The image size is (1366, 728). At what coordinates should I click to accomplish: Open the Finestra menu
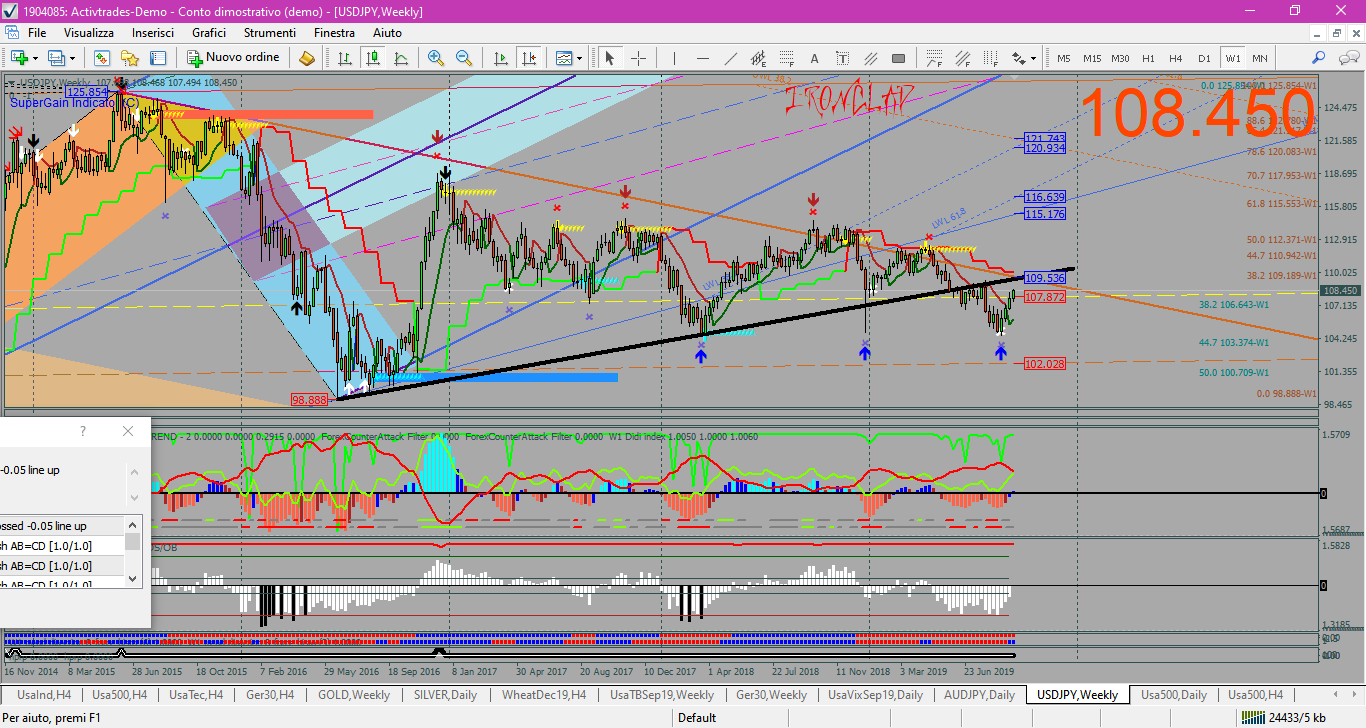click(x=334, y=33)
